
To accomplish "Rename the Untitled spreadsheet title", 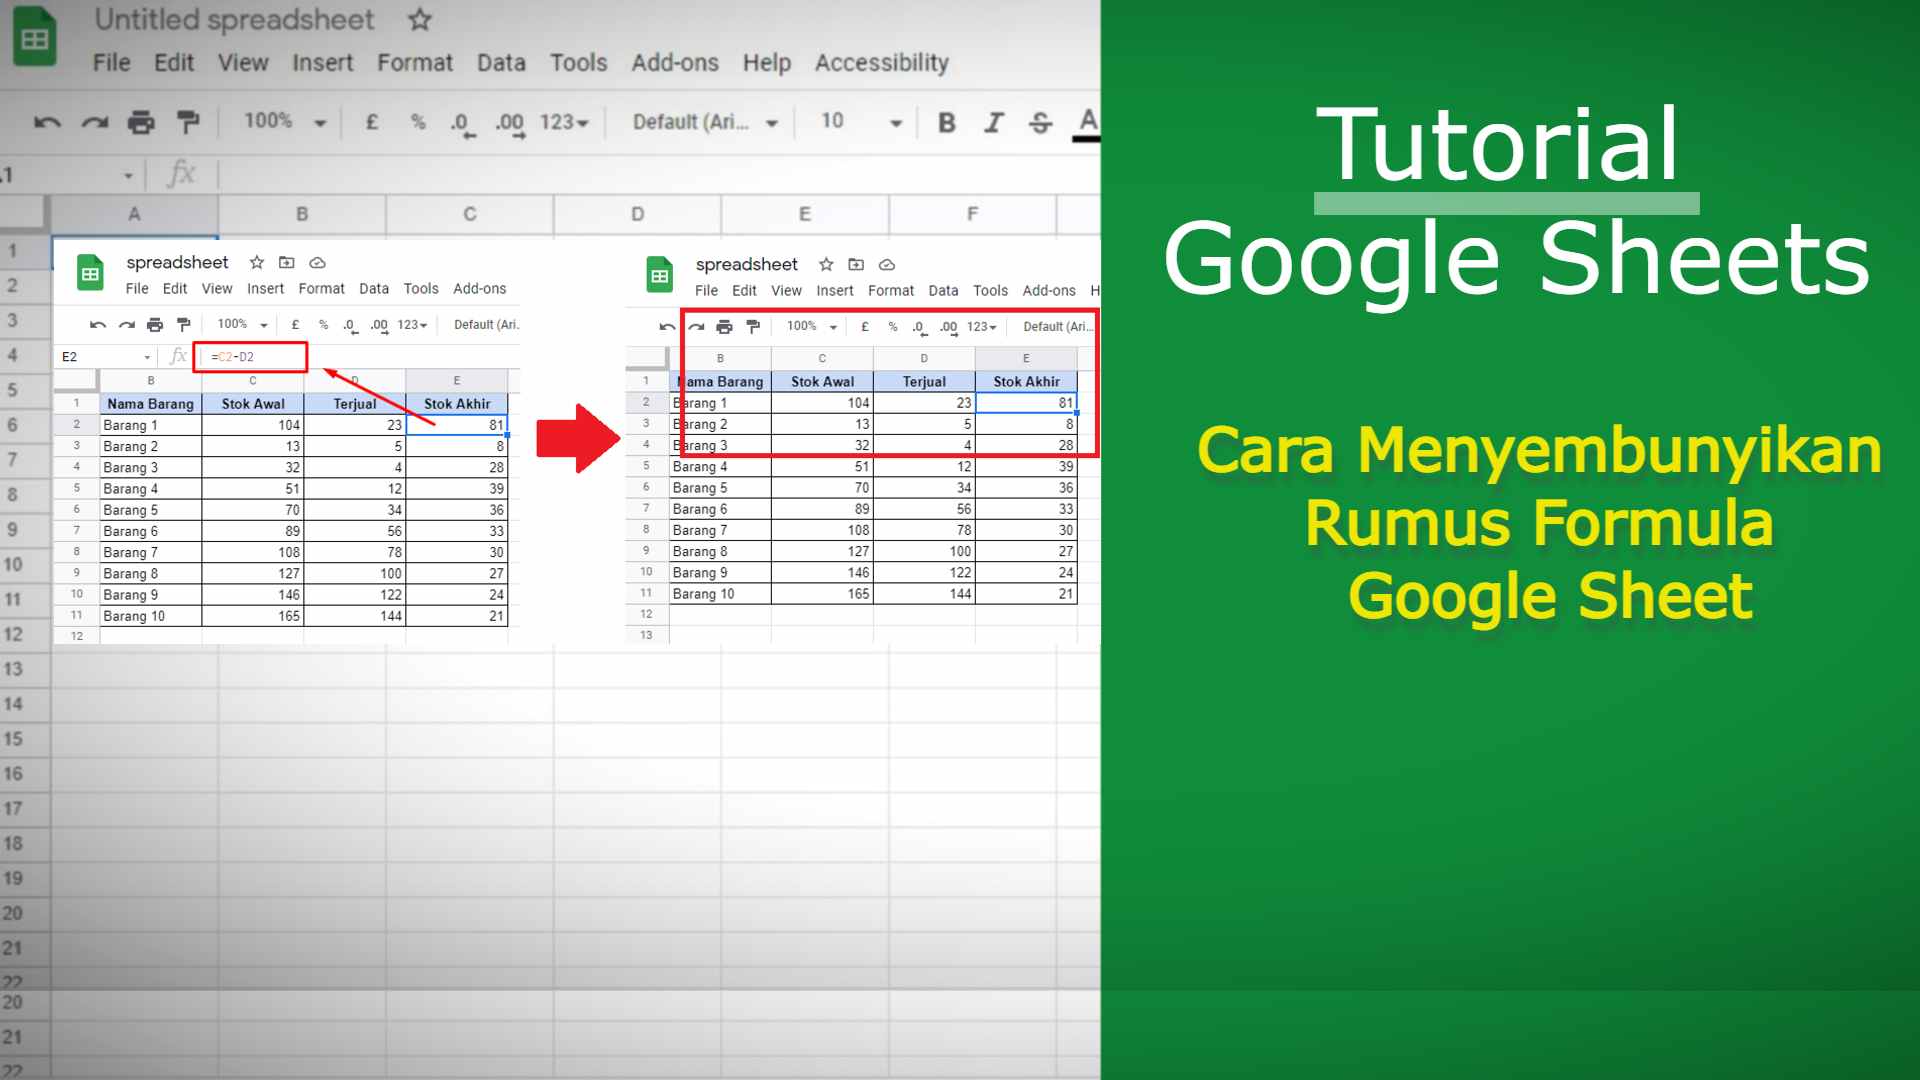I will pos(236,19).
